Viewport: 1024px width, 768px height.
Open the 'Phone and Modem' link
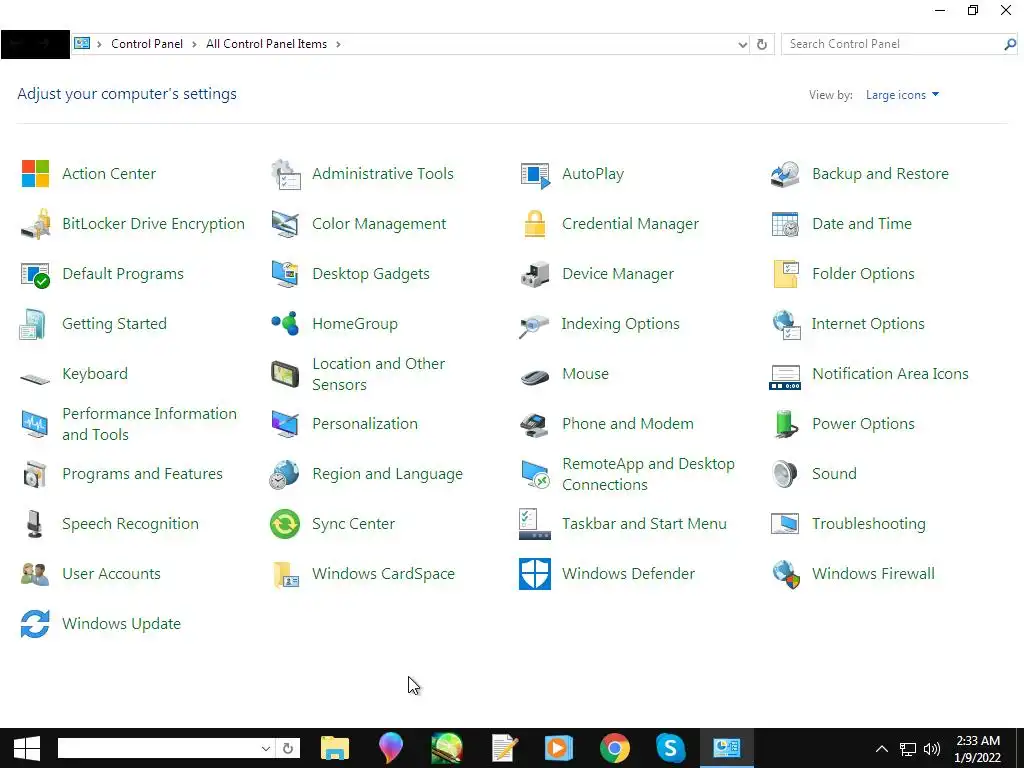(628, 424)
